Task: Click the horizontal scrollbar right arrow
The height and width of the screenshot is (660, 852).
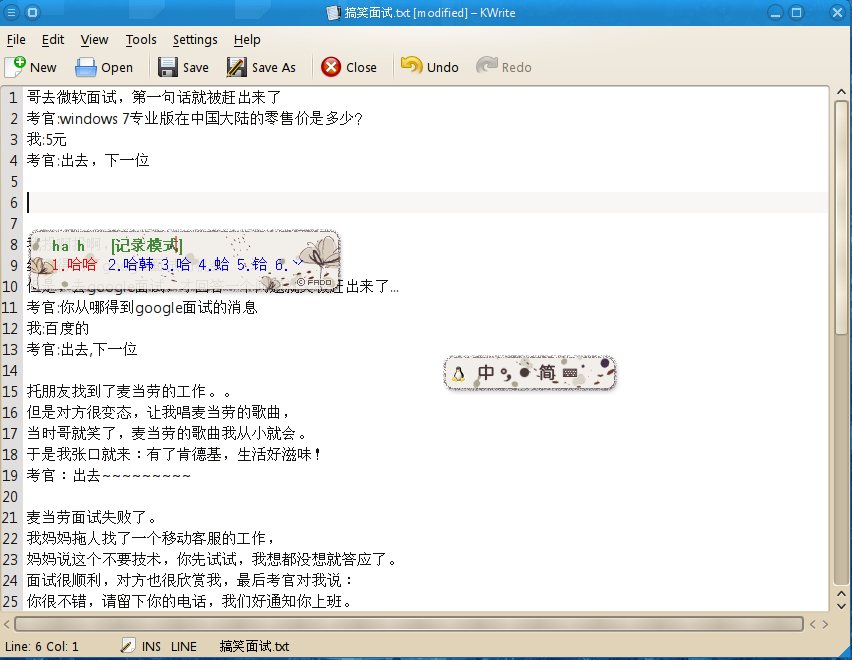Action: 825,624
